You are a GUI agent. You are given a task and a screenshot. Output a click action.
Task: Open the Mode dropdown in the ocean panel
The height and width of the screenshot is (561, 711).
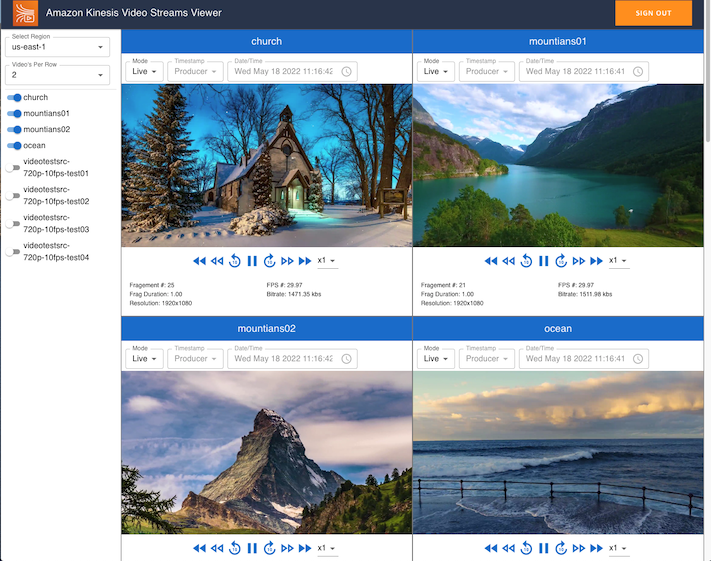pyautogui.click(x=436, y=359)
